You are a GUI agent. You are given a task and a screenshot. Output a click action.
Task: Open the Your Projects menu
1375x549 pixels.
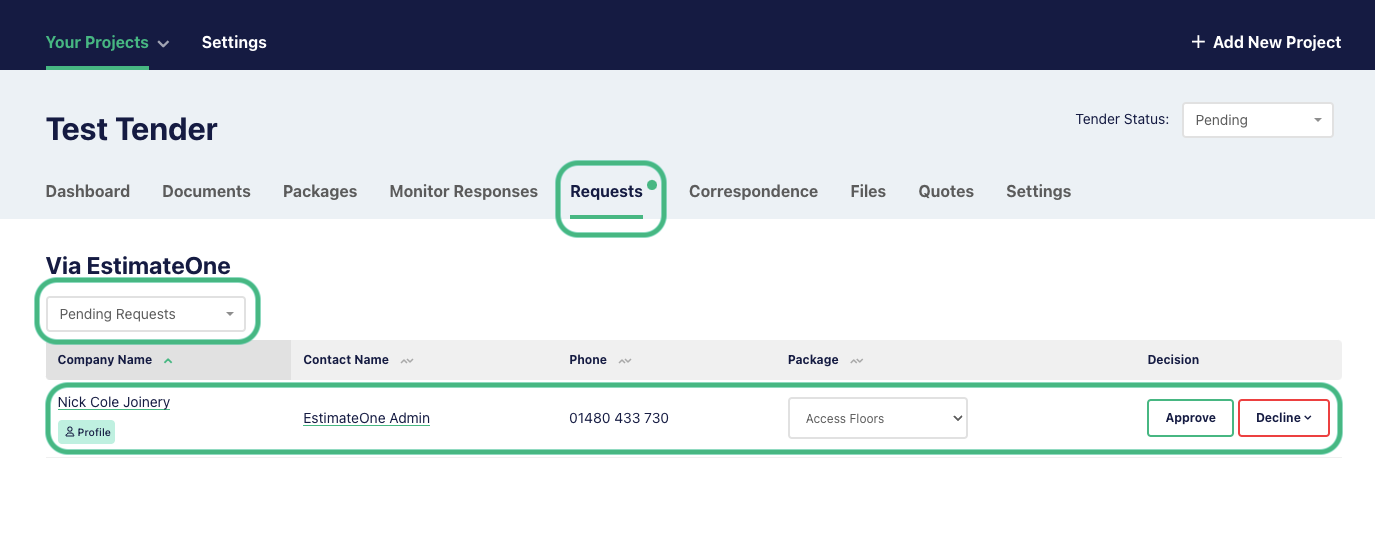(x=107, y=42)
